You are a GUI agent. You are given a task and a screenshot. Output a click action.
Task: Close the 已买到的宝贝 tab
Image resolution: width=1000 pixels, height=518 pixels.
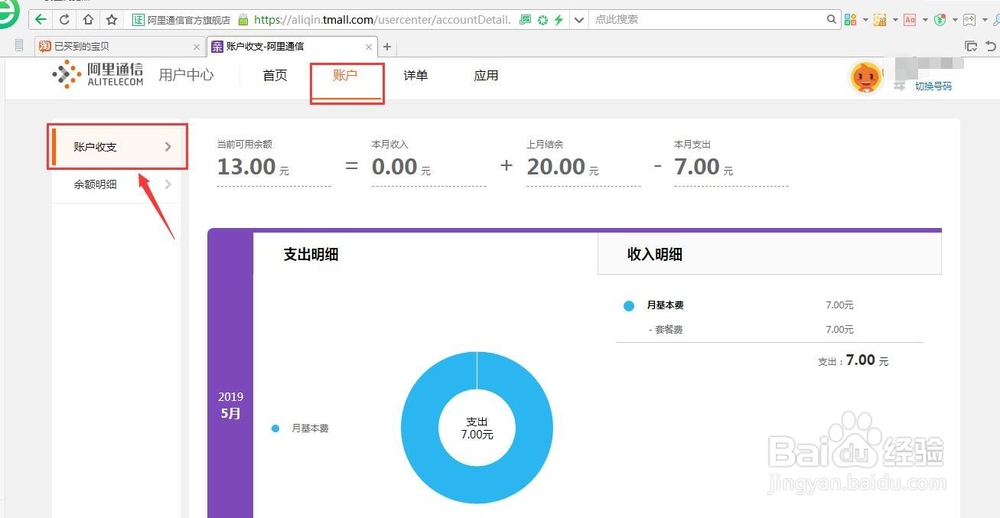pos(196,47)
